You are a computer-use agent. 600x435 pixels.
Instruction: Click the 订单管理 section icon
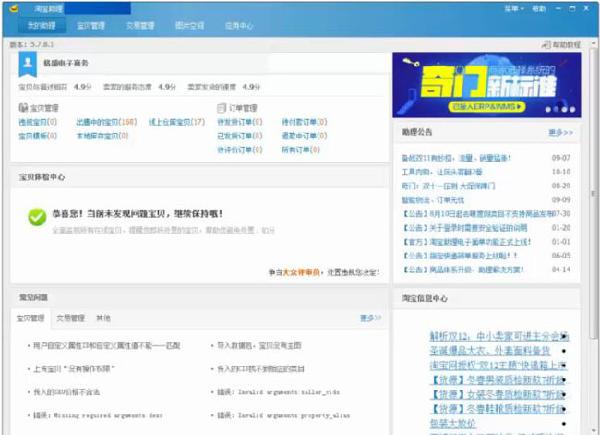coord(222,108)
